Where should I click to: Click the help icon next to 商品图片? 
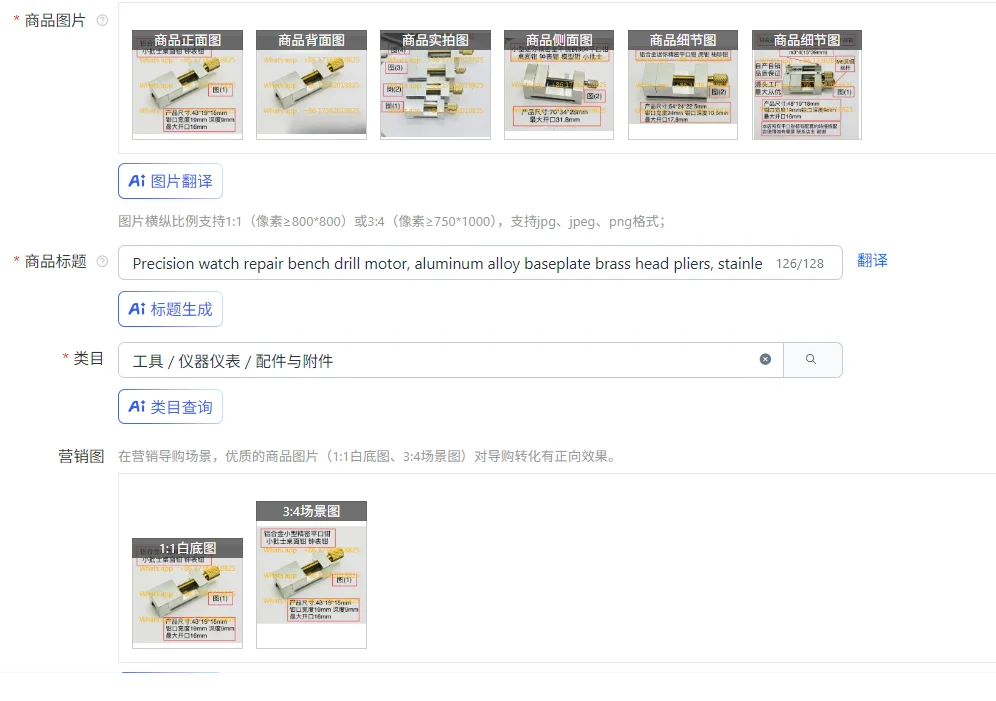102,20
